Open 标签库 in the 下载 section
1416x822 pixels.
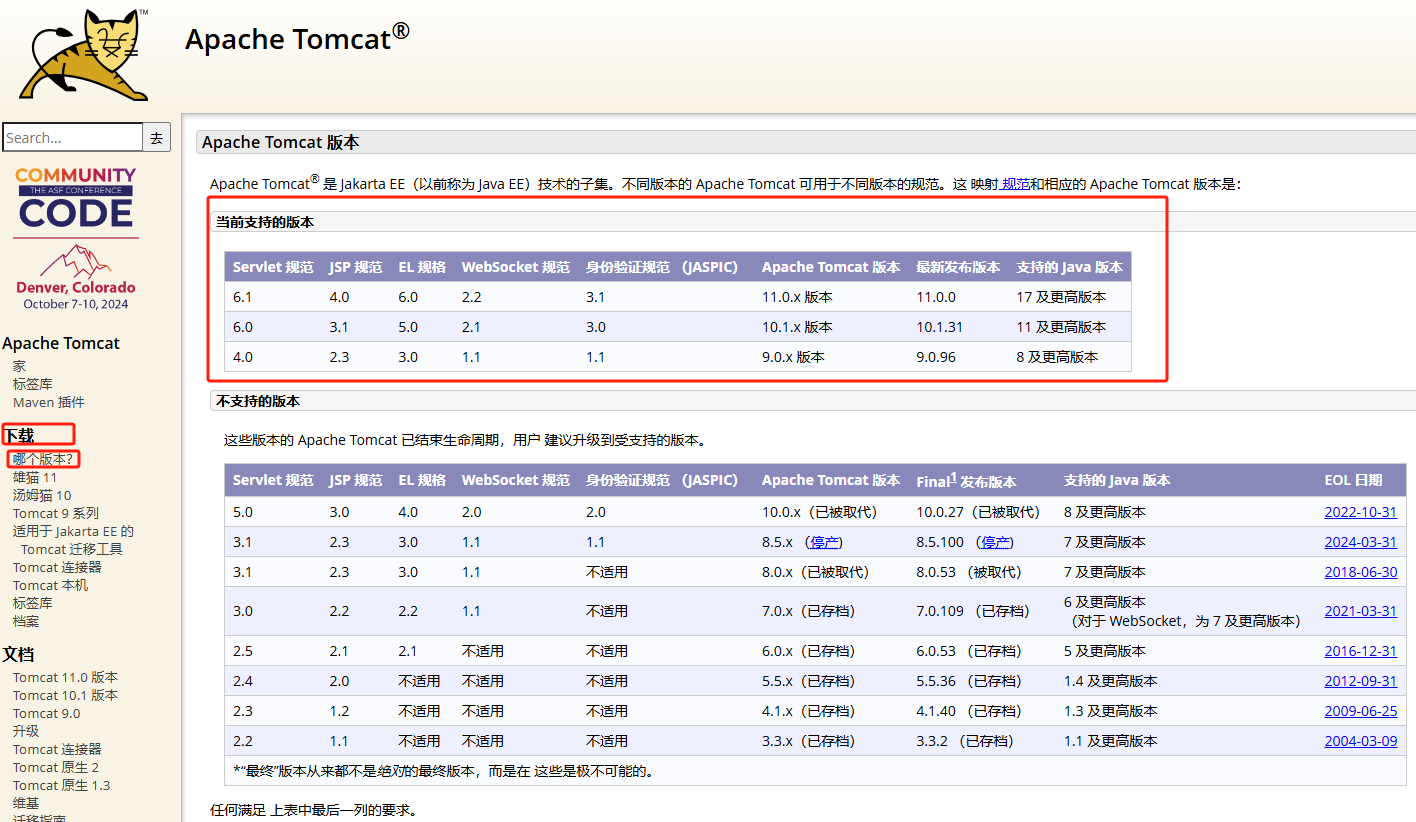tap(33, 603)
